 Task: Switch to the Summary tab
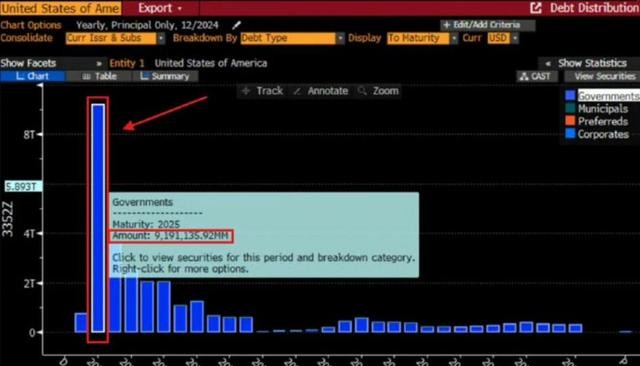[x=165, y=76]
